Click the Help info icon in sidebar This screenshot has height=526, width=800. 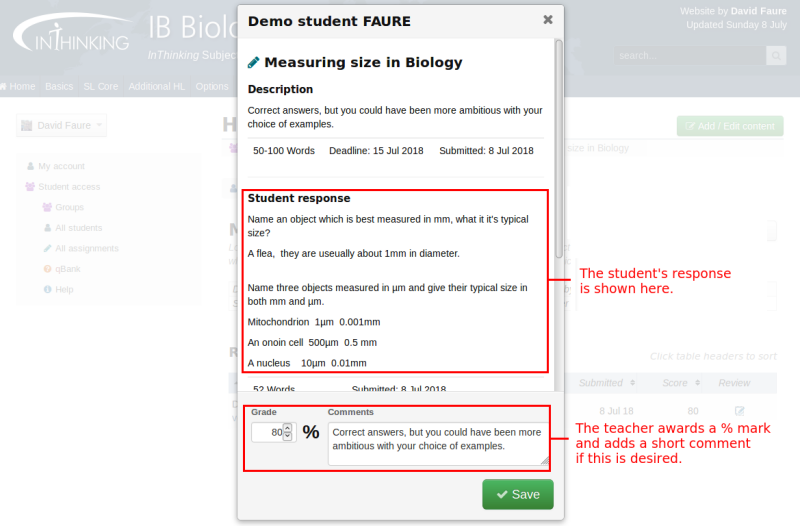tap(47, 290)
